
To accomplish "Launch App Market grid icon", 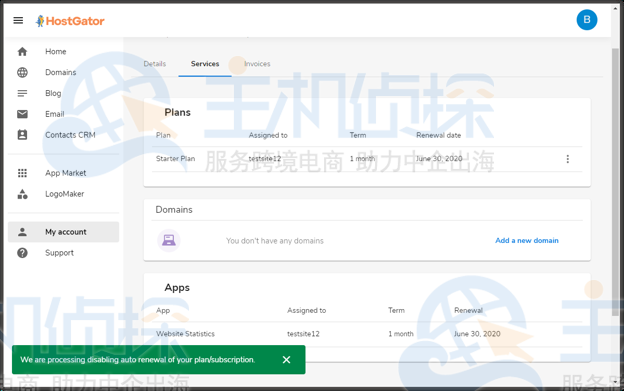I will (x=22, y=173).
